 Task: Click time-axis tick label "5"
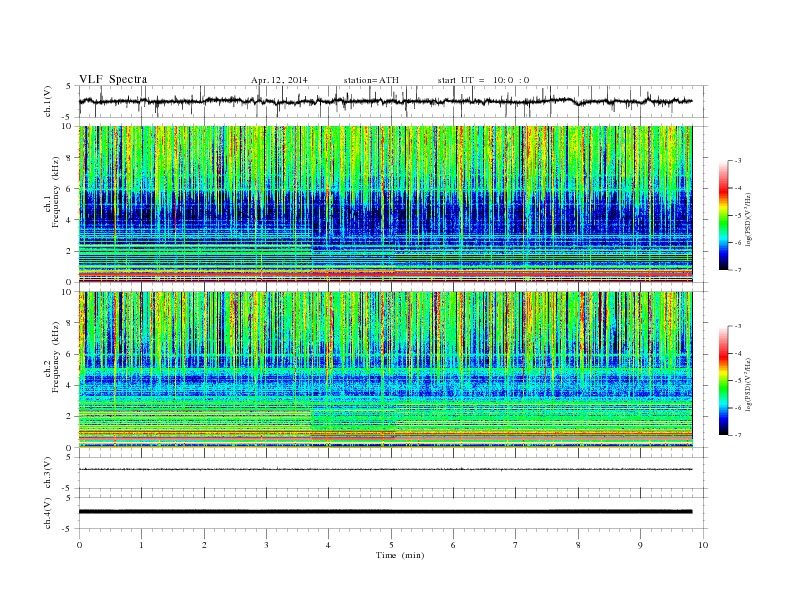(x=391, y=545)
